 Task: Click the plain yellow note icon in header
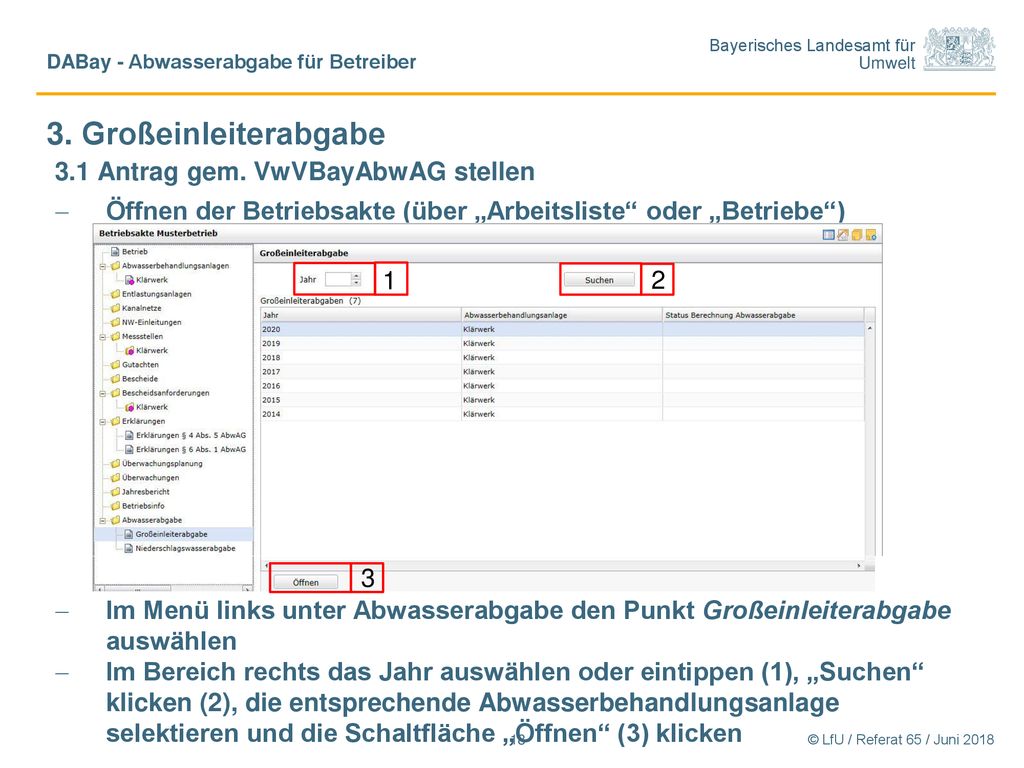857,234
